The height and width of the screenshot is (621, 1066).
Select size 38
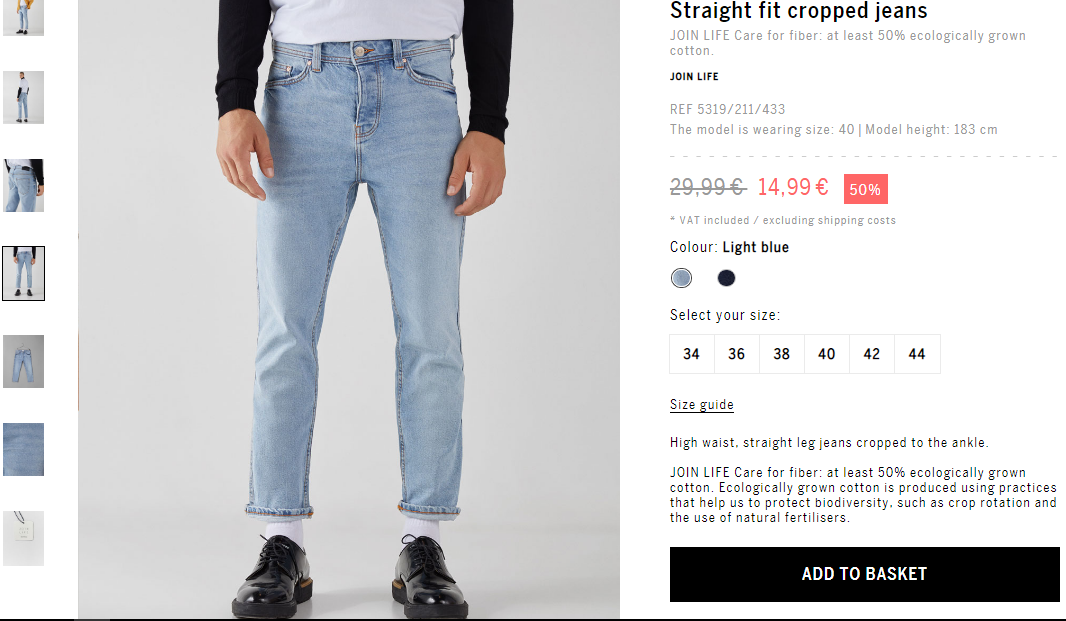[x=782, y=354]
